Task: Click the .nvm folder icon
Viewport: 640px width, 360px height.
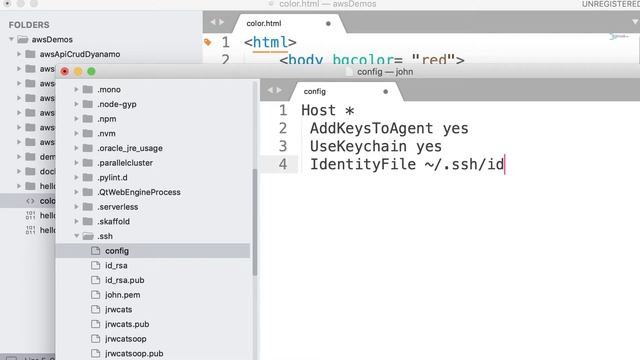Action: [x=88, y=133]
